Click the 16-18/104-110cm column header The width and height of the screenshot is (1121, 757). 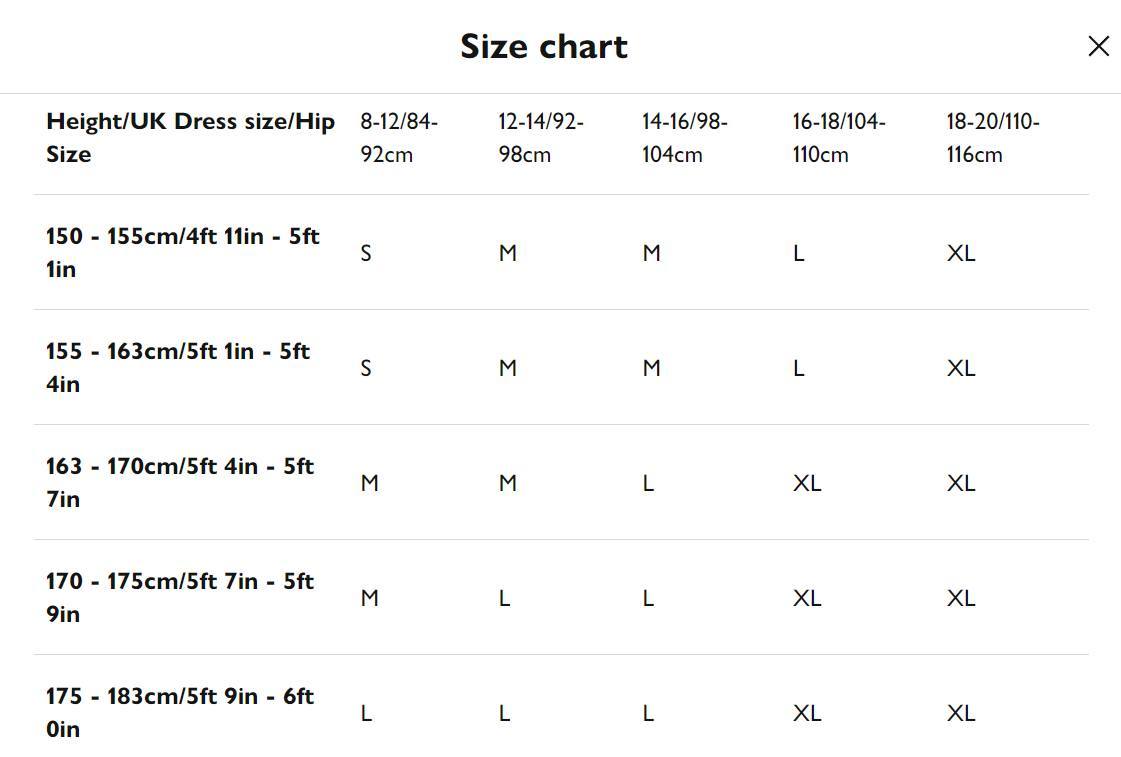839,137
